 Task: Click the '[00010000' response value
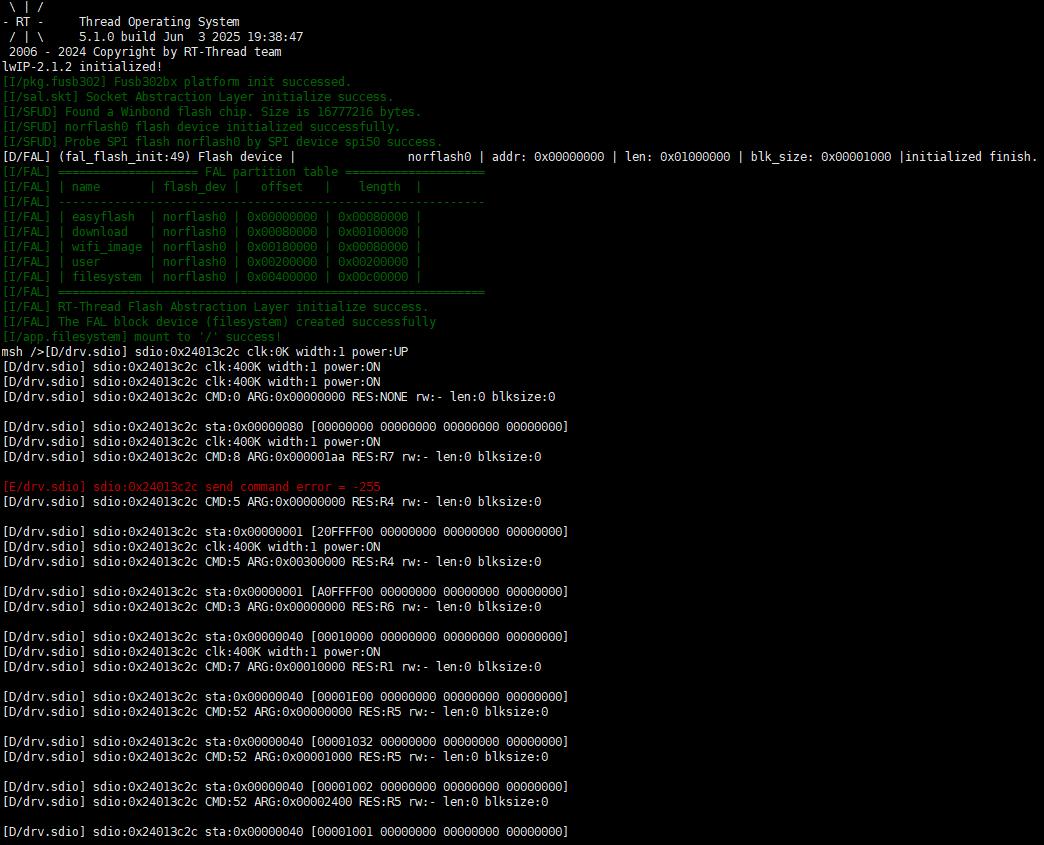(342, 637)
